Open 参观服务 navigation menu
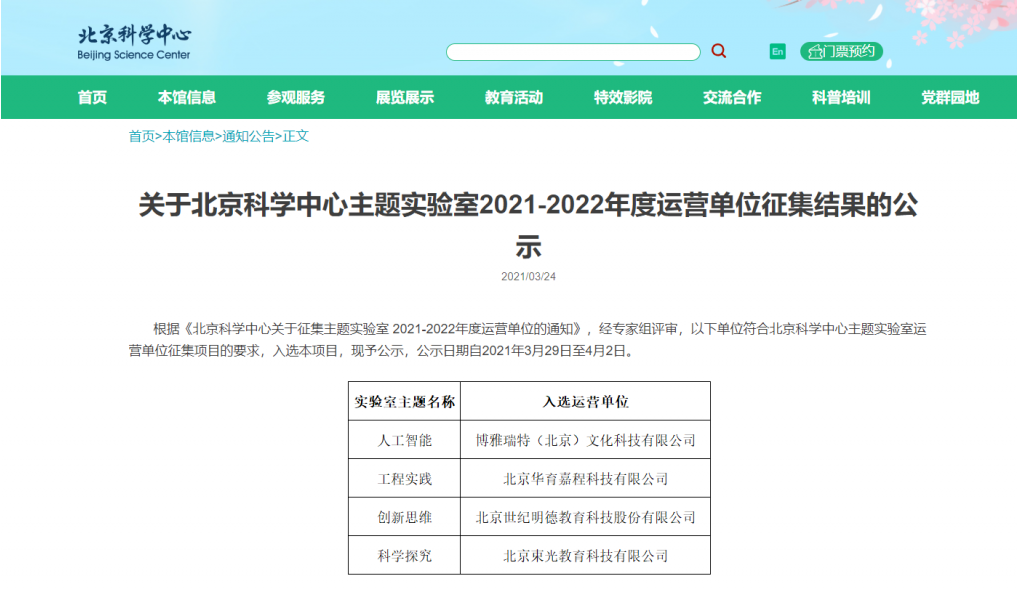This screenshot has height=592, width=1017. click(296, 97)
